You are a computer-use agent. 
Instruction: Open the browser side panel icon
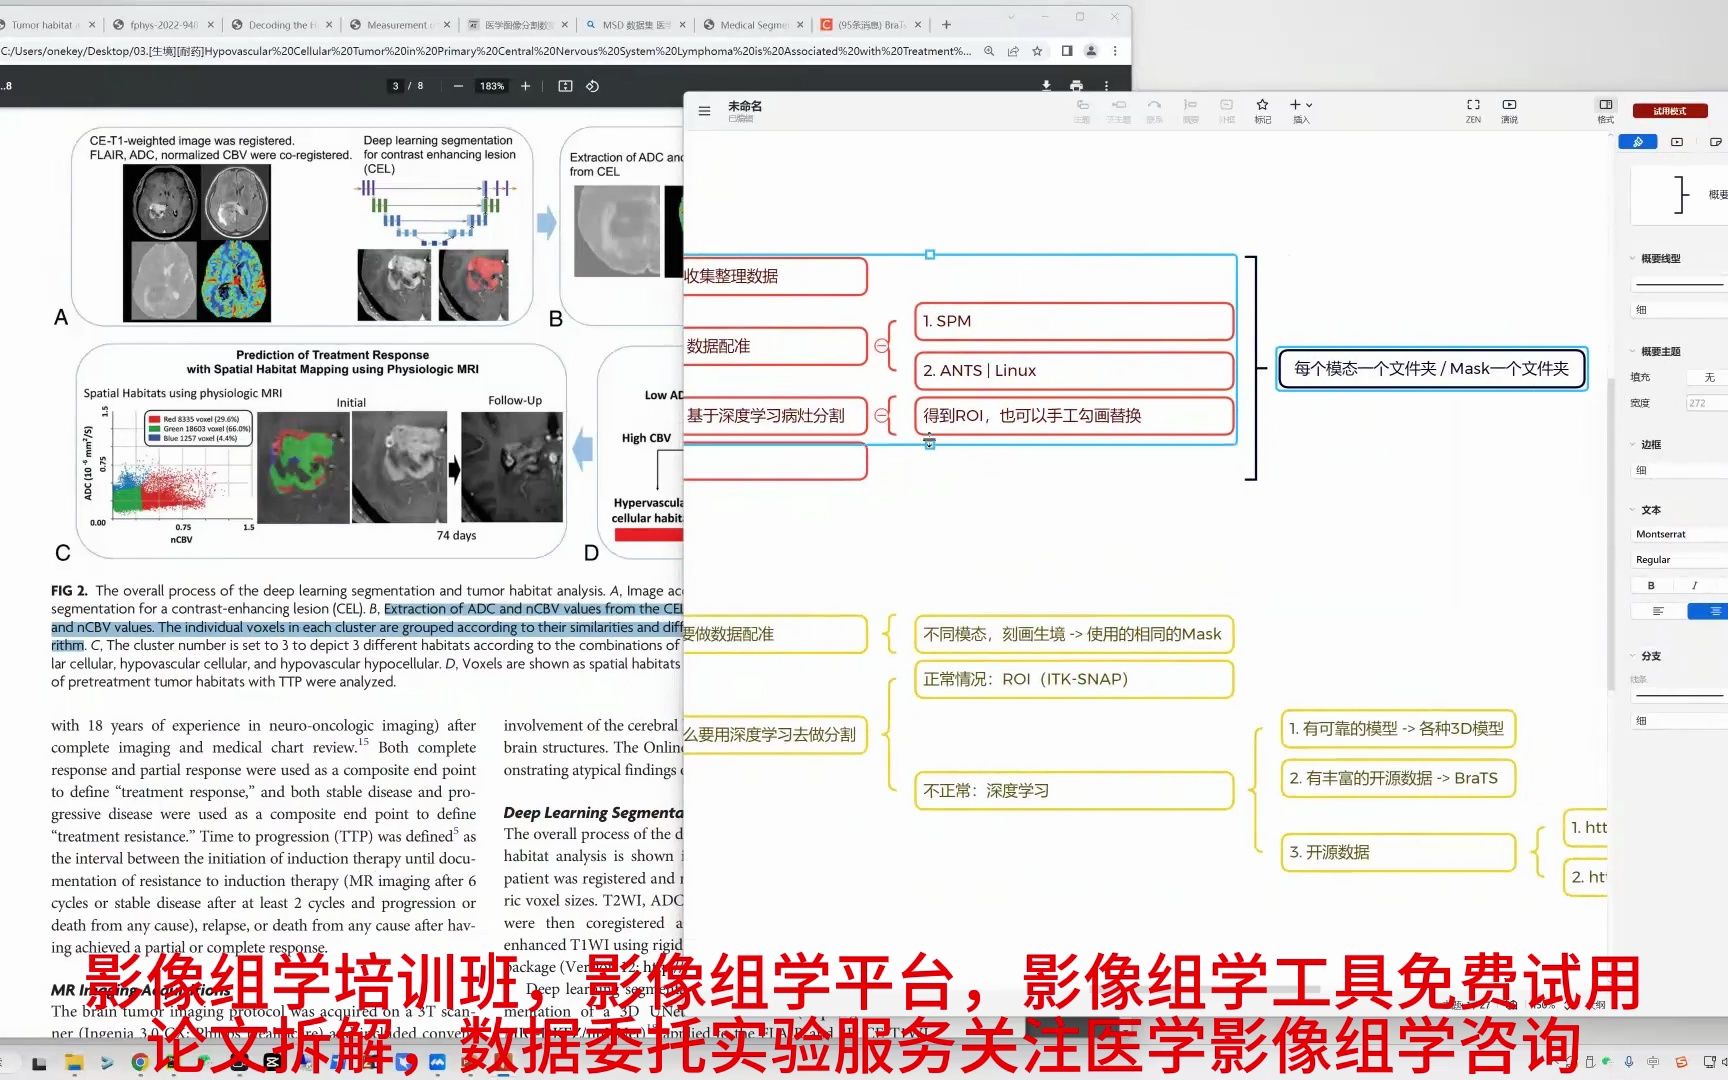[1067, 51]
